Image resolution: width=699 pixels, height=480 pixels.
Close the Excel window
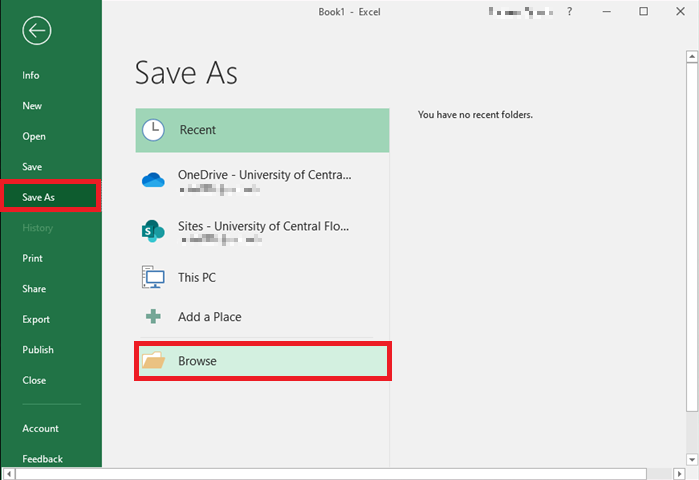coord(680,12)
